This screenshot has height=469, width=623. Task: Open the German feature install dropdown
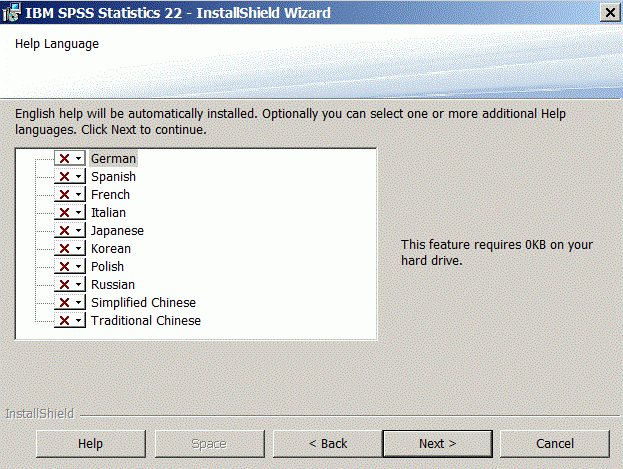(x=70, y=159)
